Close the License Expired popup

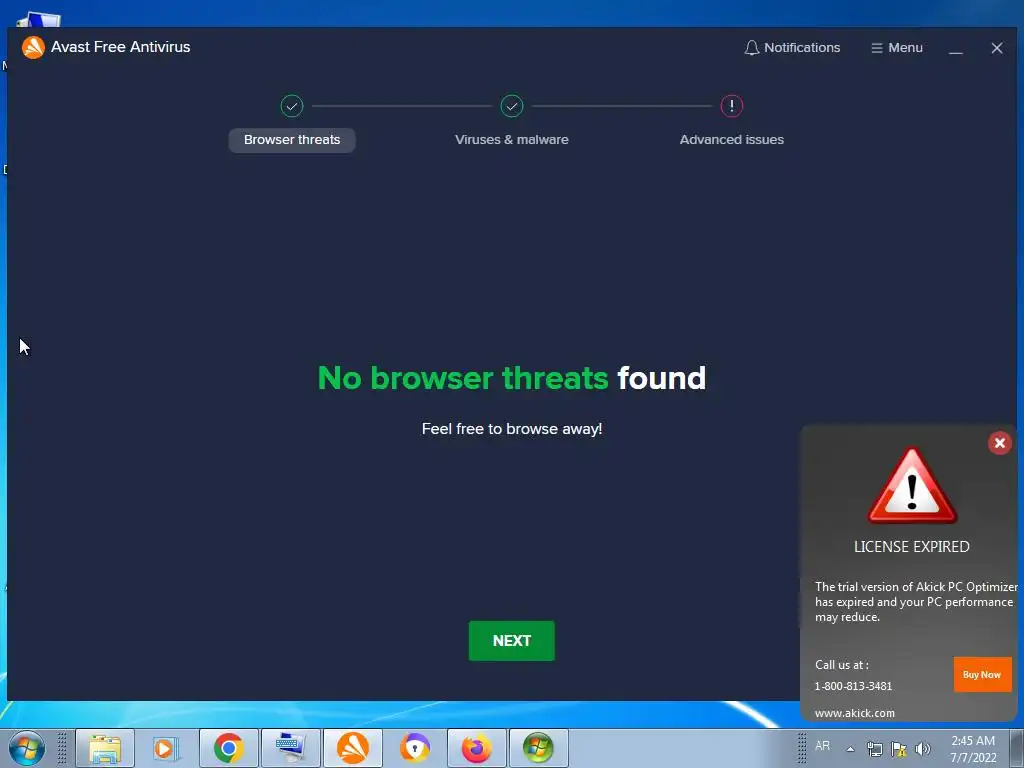coord(999,443)
